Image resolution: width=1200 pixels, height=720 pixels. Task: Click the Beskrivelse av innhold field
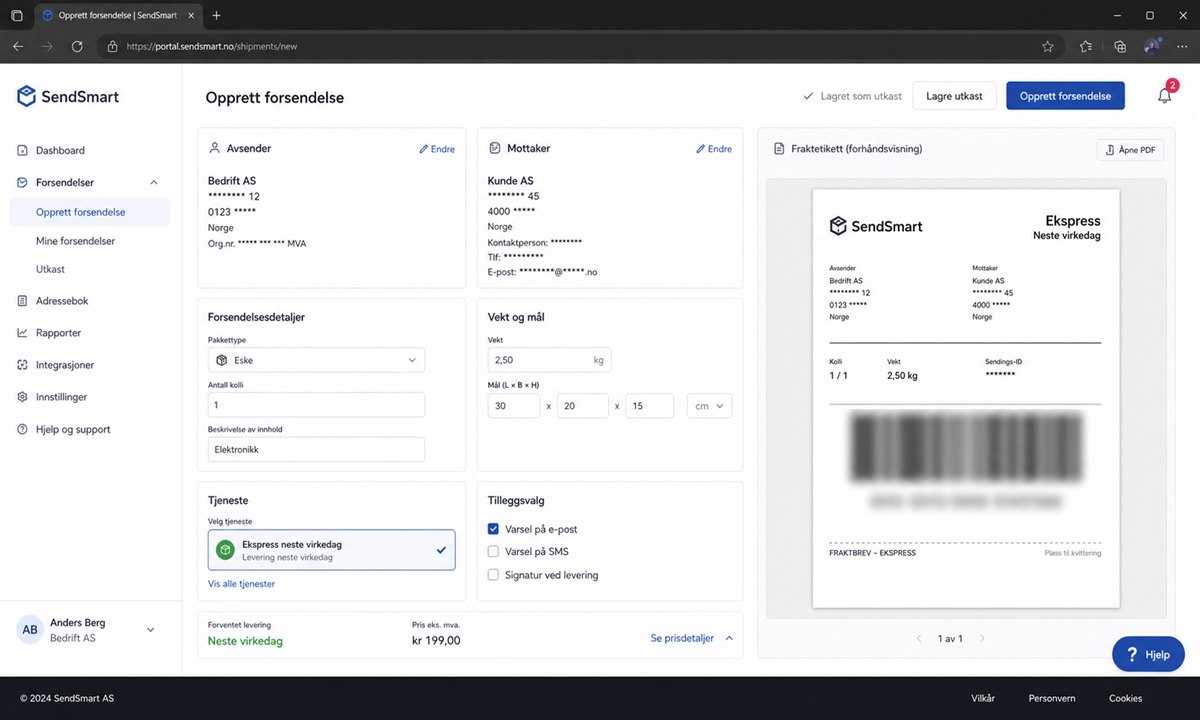click(316, 450)
